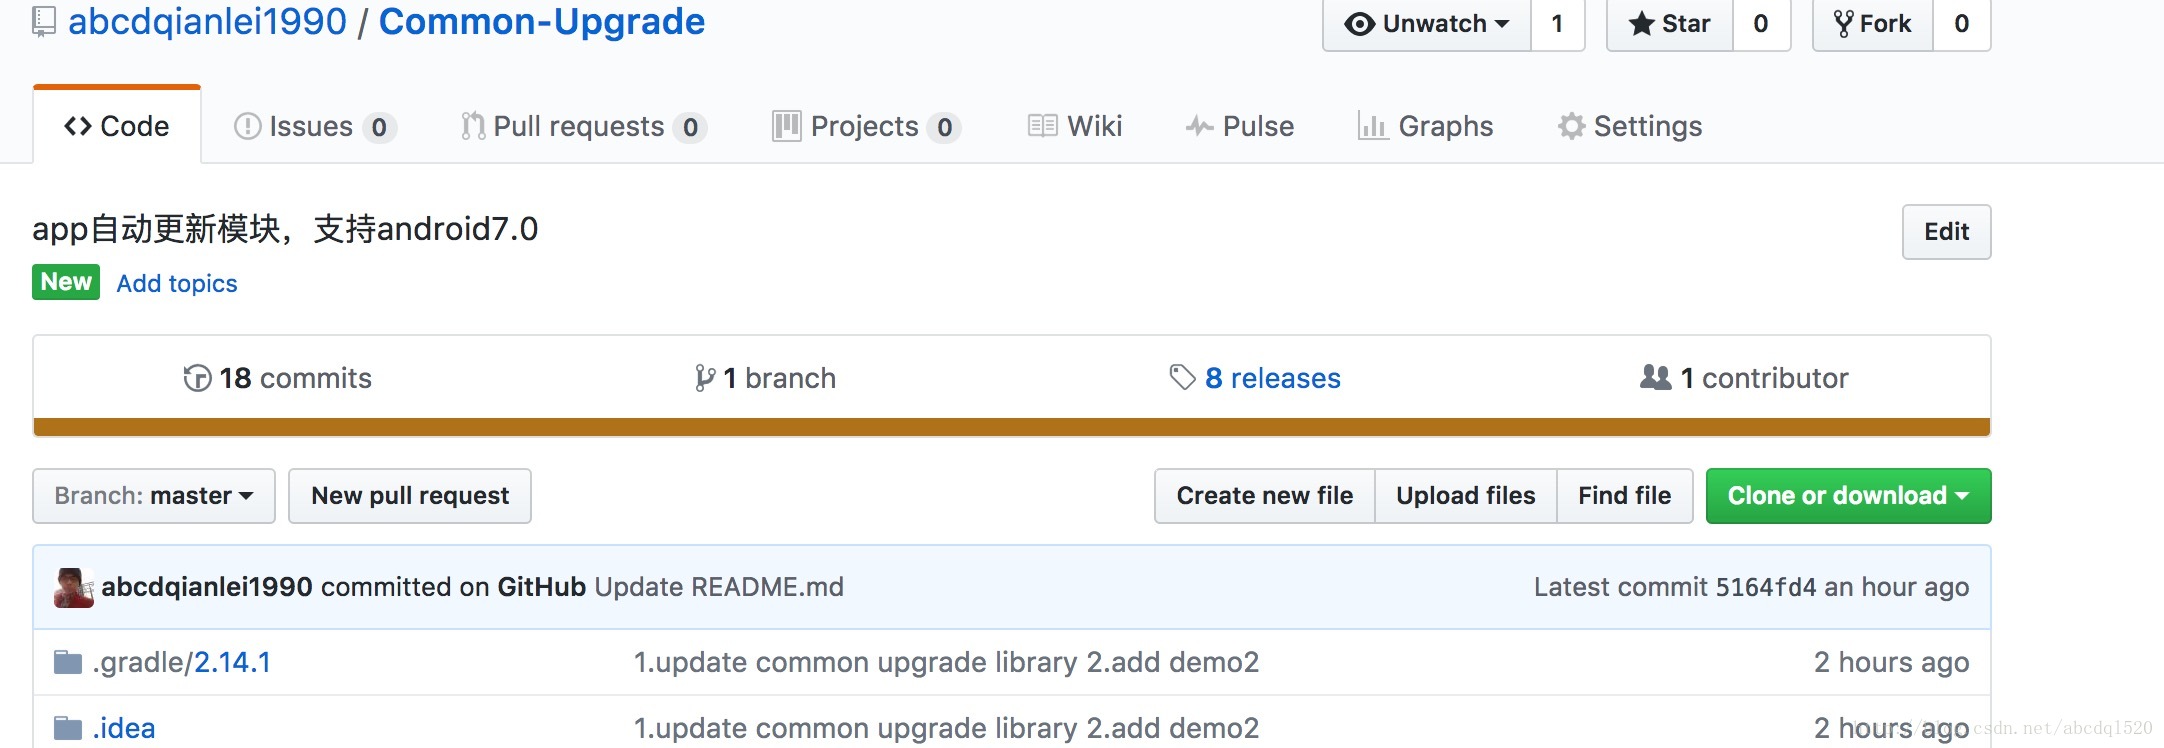
Task: Select the Code tab
Action: (x=117, y=126)
